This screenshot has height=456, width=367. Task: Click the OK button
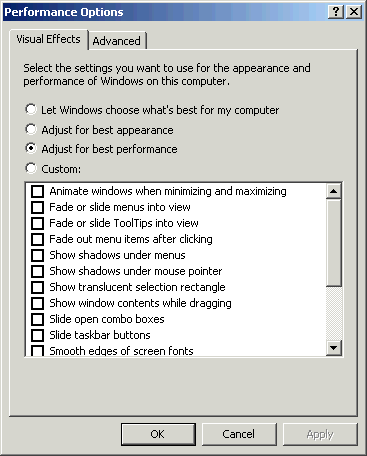point(158,434)
